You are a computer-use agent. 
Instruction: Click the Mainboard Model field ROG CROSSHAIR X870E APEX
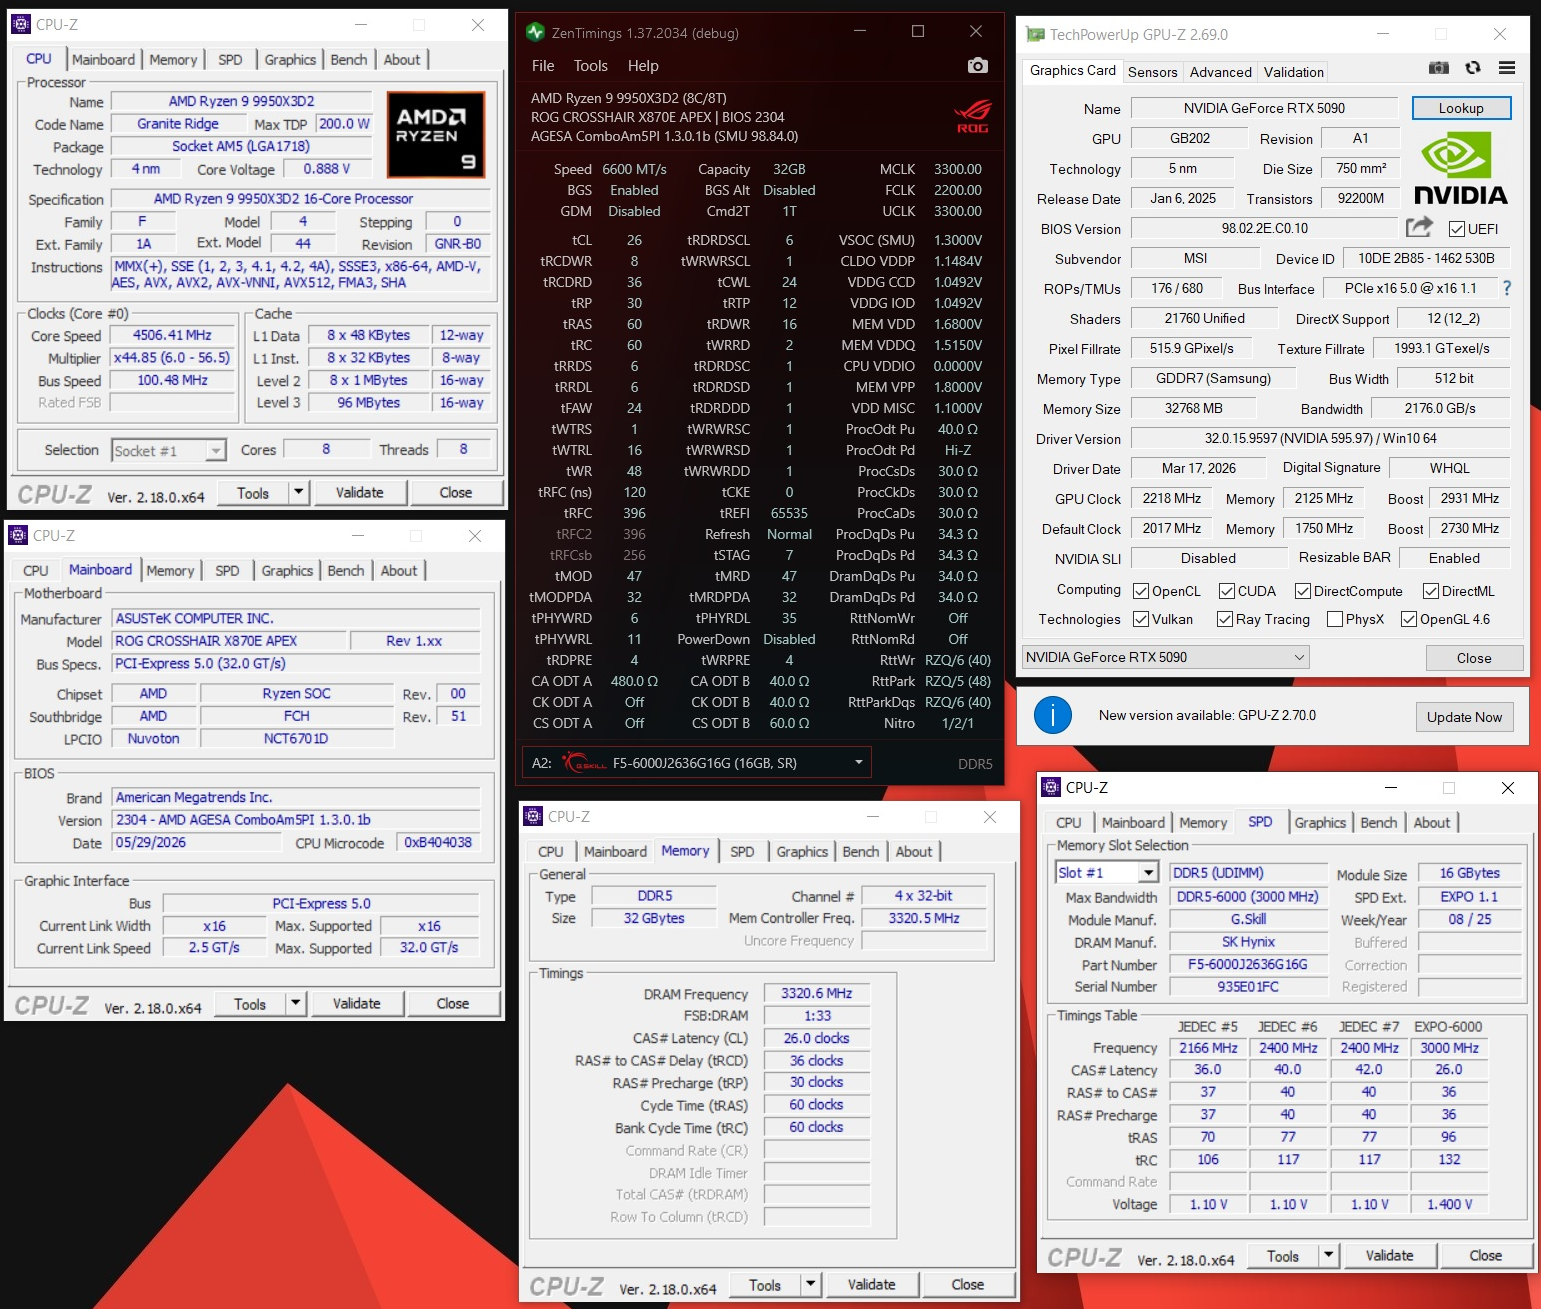(229, 641)
